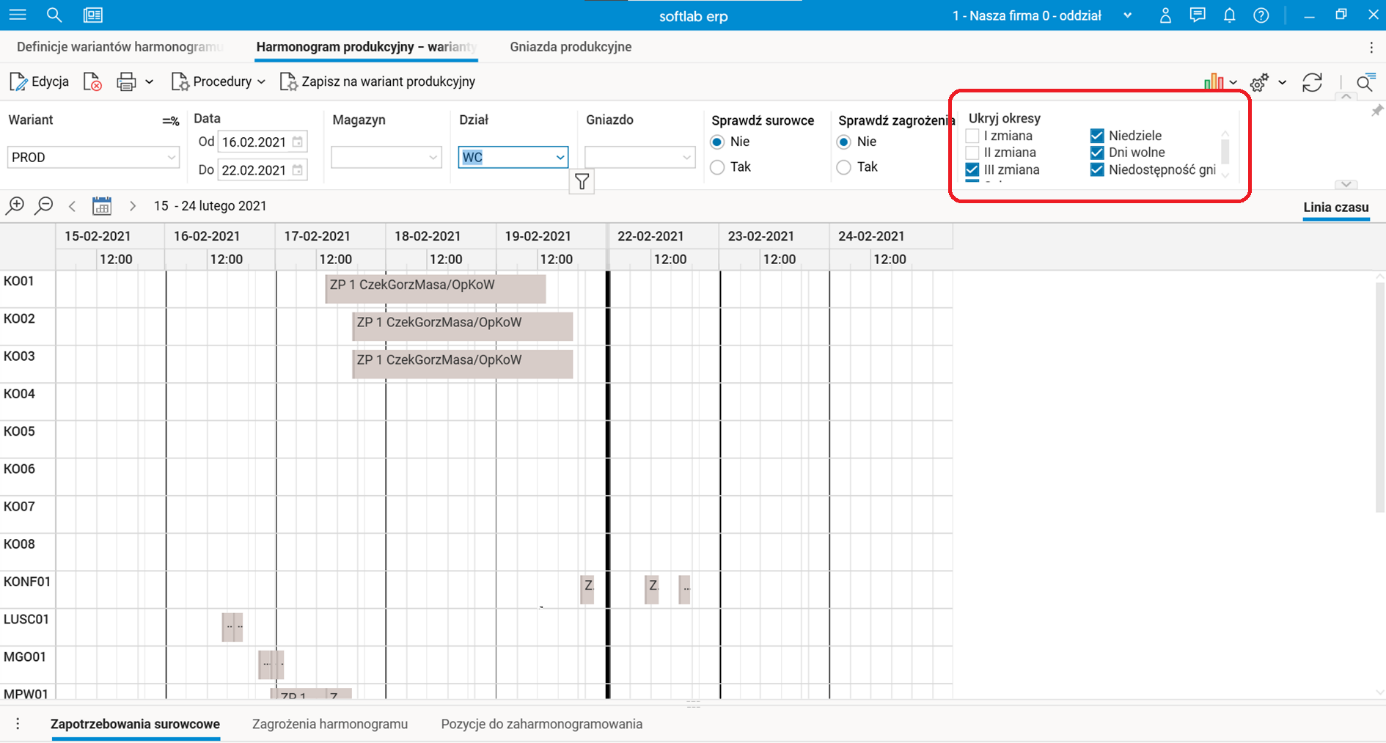Open the user account icon

1165,15
